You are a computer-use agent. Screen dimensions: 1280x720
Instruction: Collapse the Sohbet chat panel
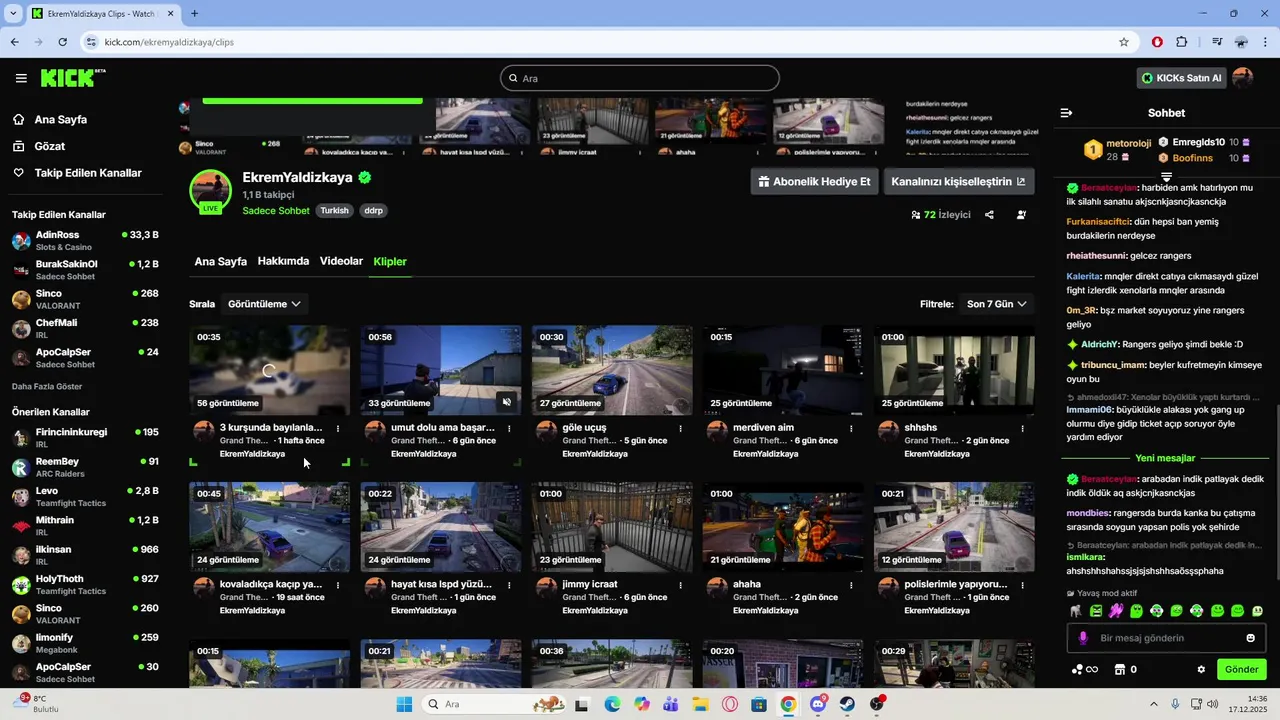[1066, 113]
